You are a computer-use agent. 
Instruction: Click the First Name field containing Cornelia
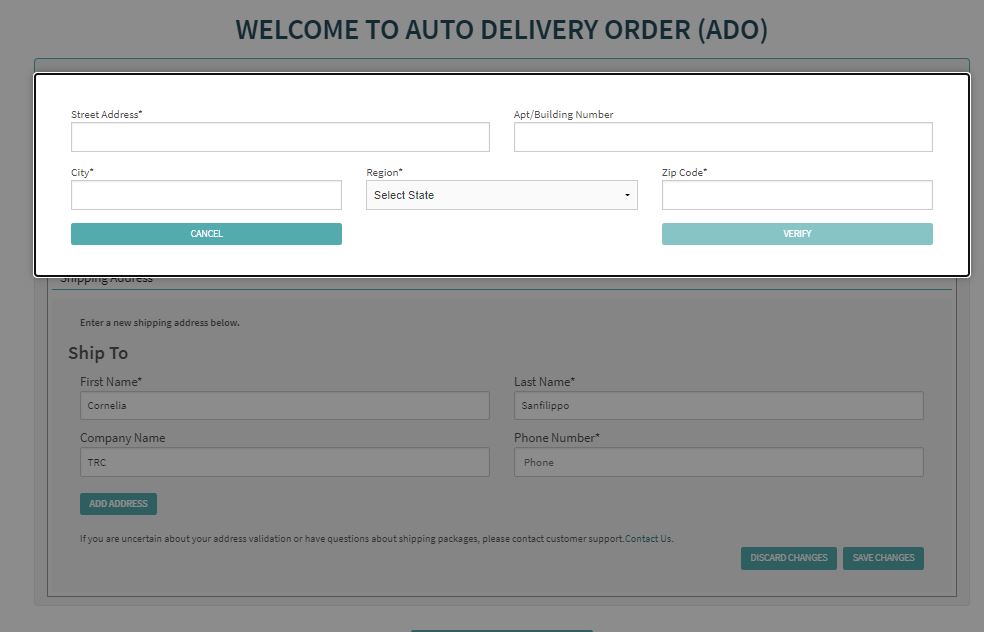[284, 405]
